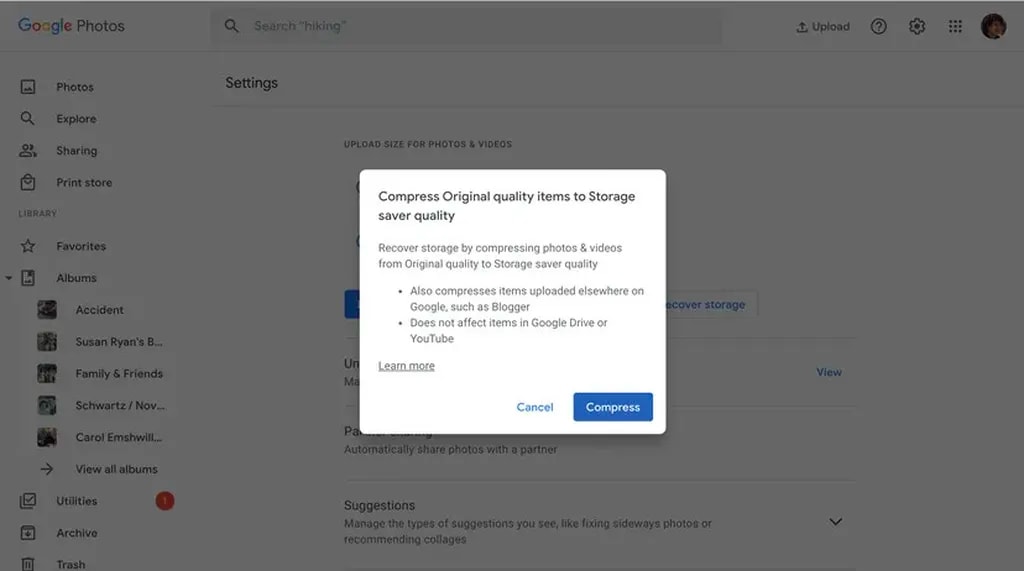The width and height of the screenshot is (1024, 571).
Task: Cancel the compression dialog
Action: click(x=534, y=407)
